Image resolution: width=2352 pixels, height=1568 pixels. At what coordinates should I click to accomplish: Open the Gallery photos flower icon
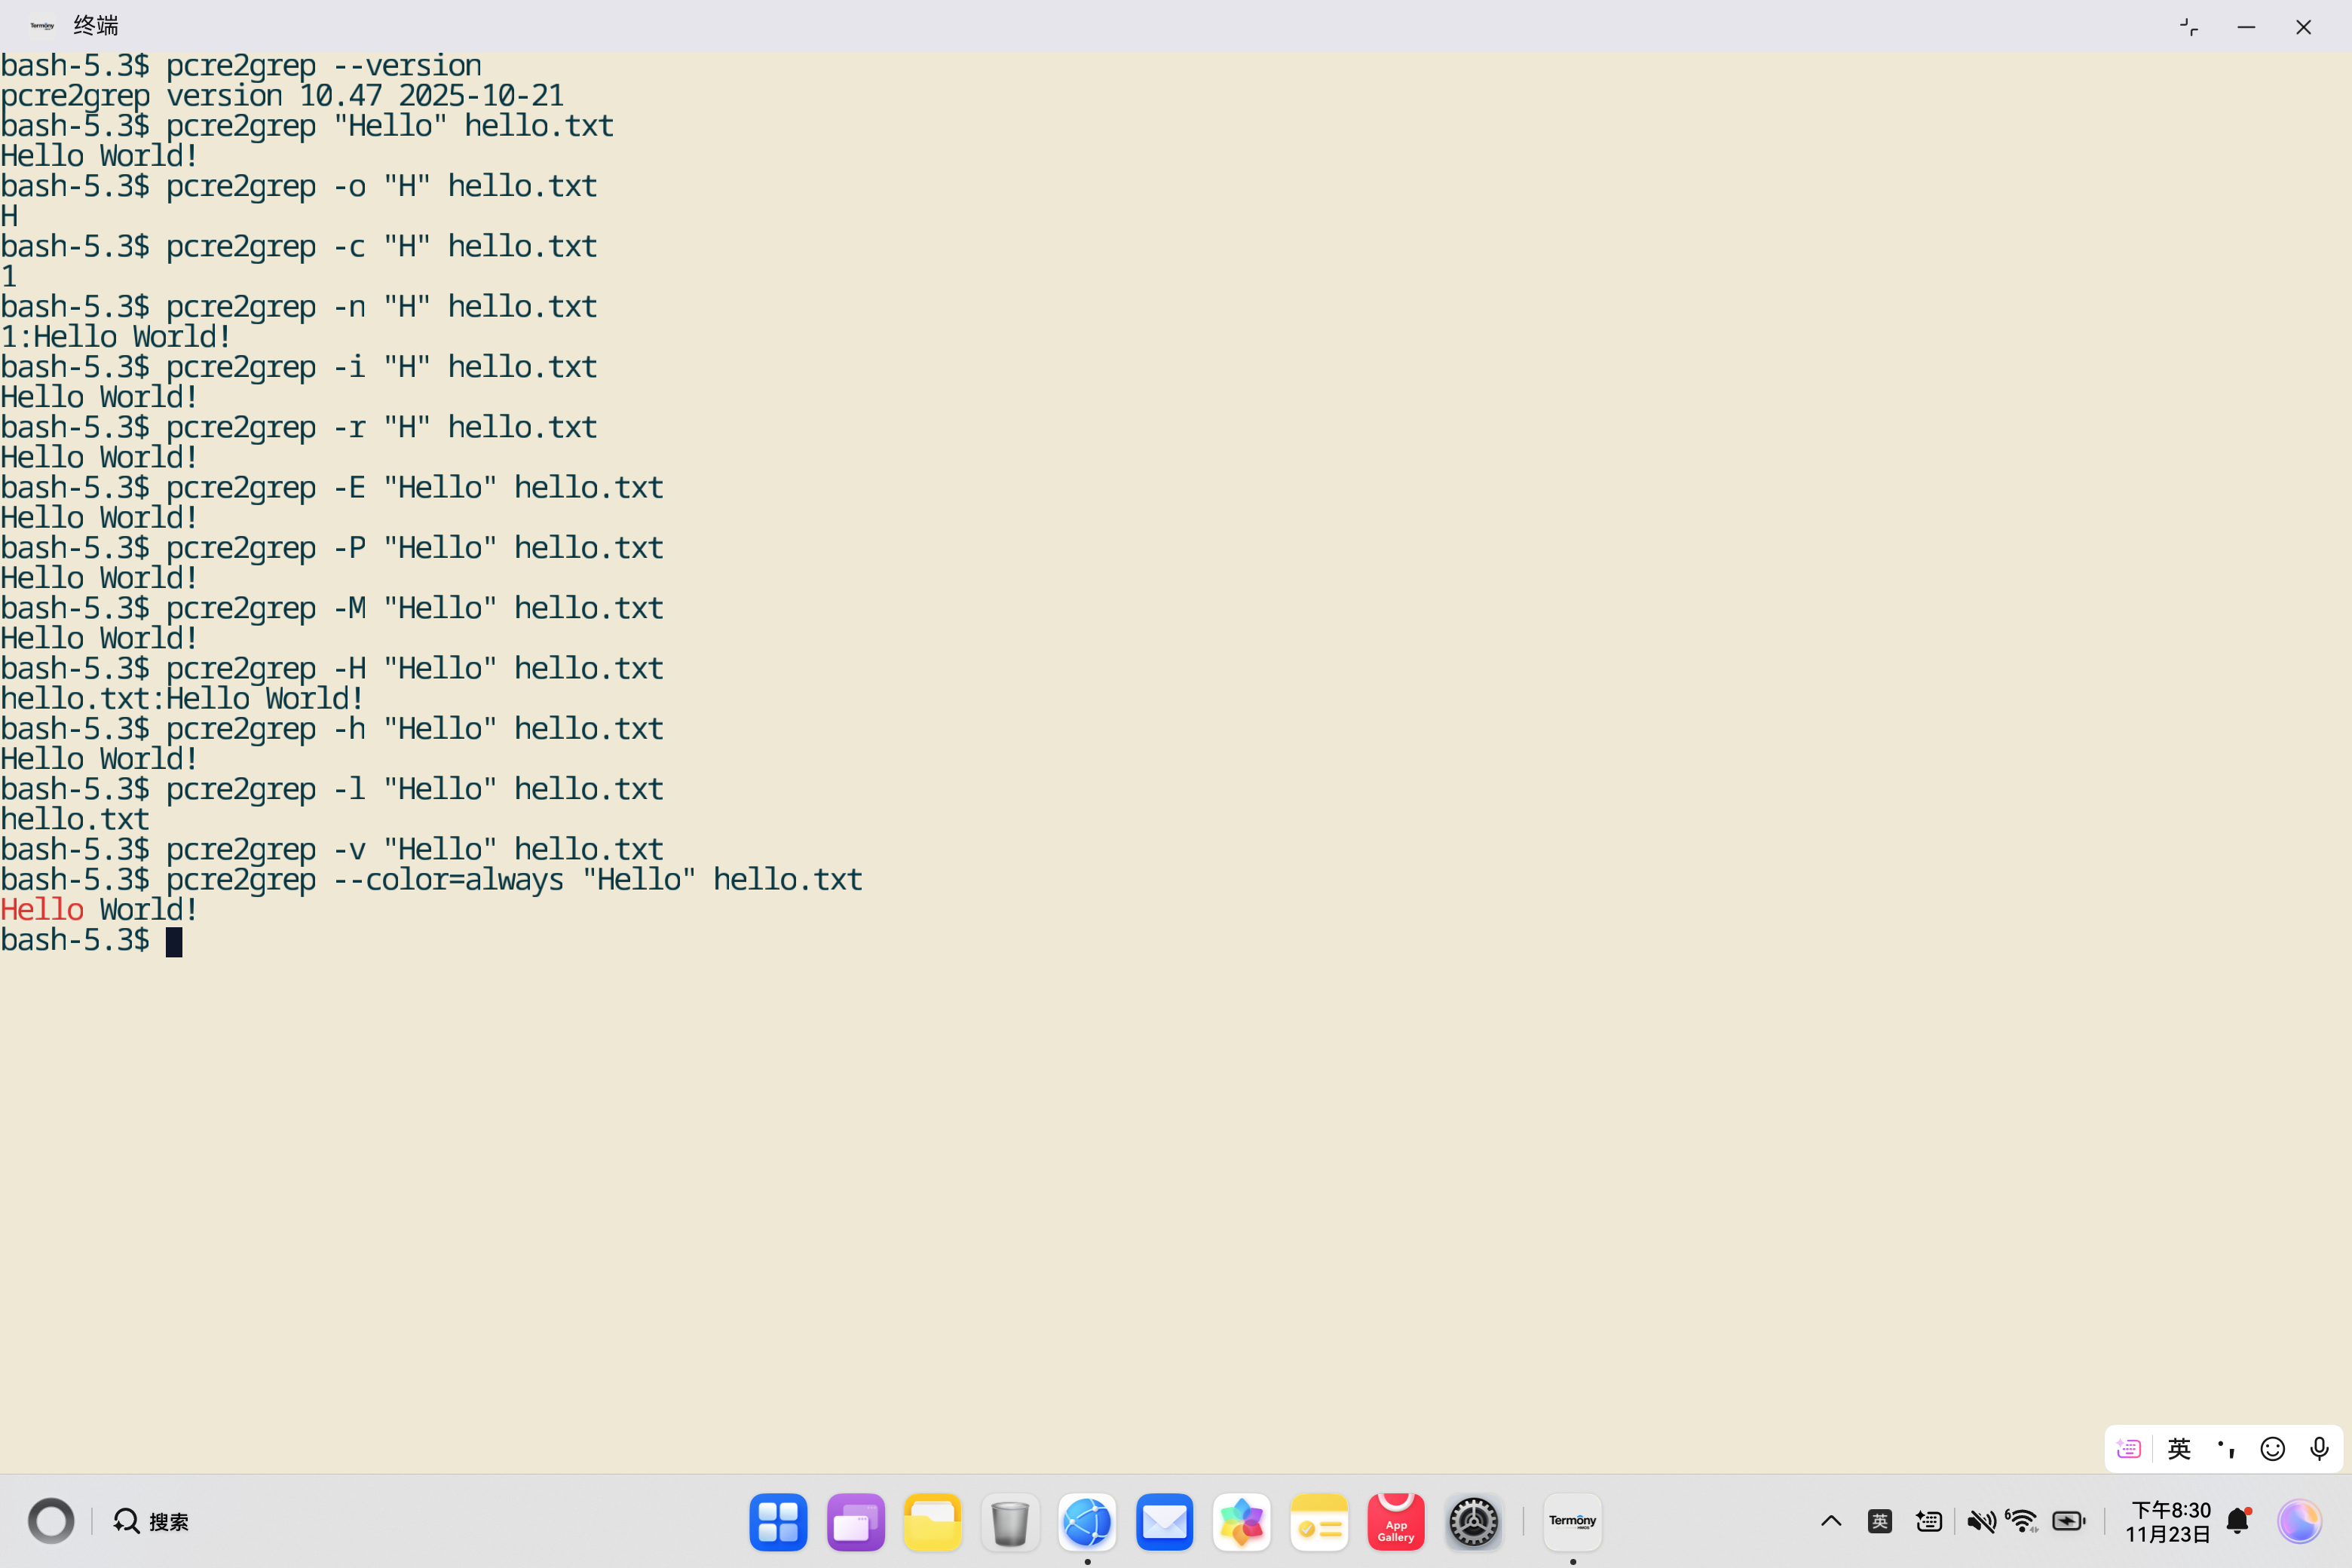(x=1241, y=1521)
